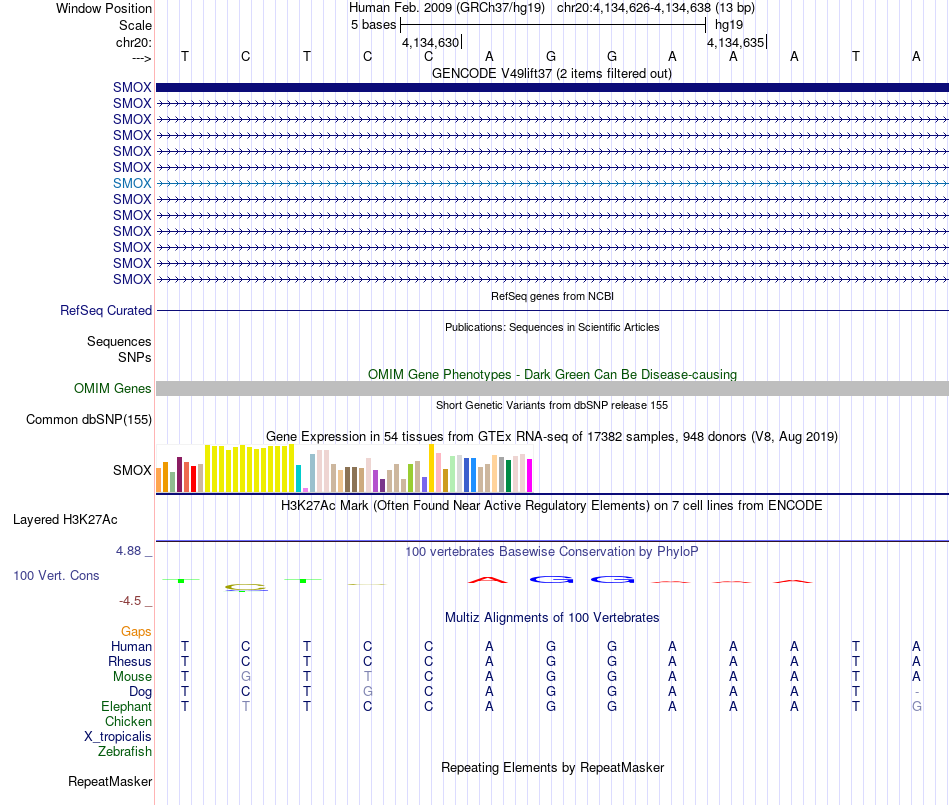This screenshot has width=950, height=805.
Task: Click the magenta bar in GTEx chart
Action: [529, 475]
